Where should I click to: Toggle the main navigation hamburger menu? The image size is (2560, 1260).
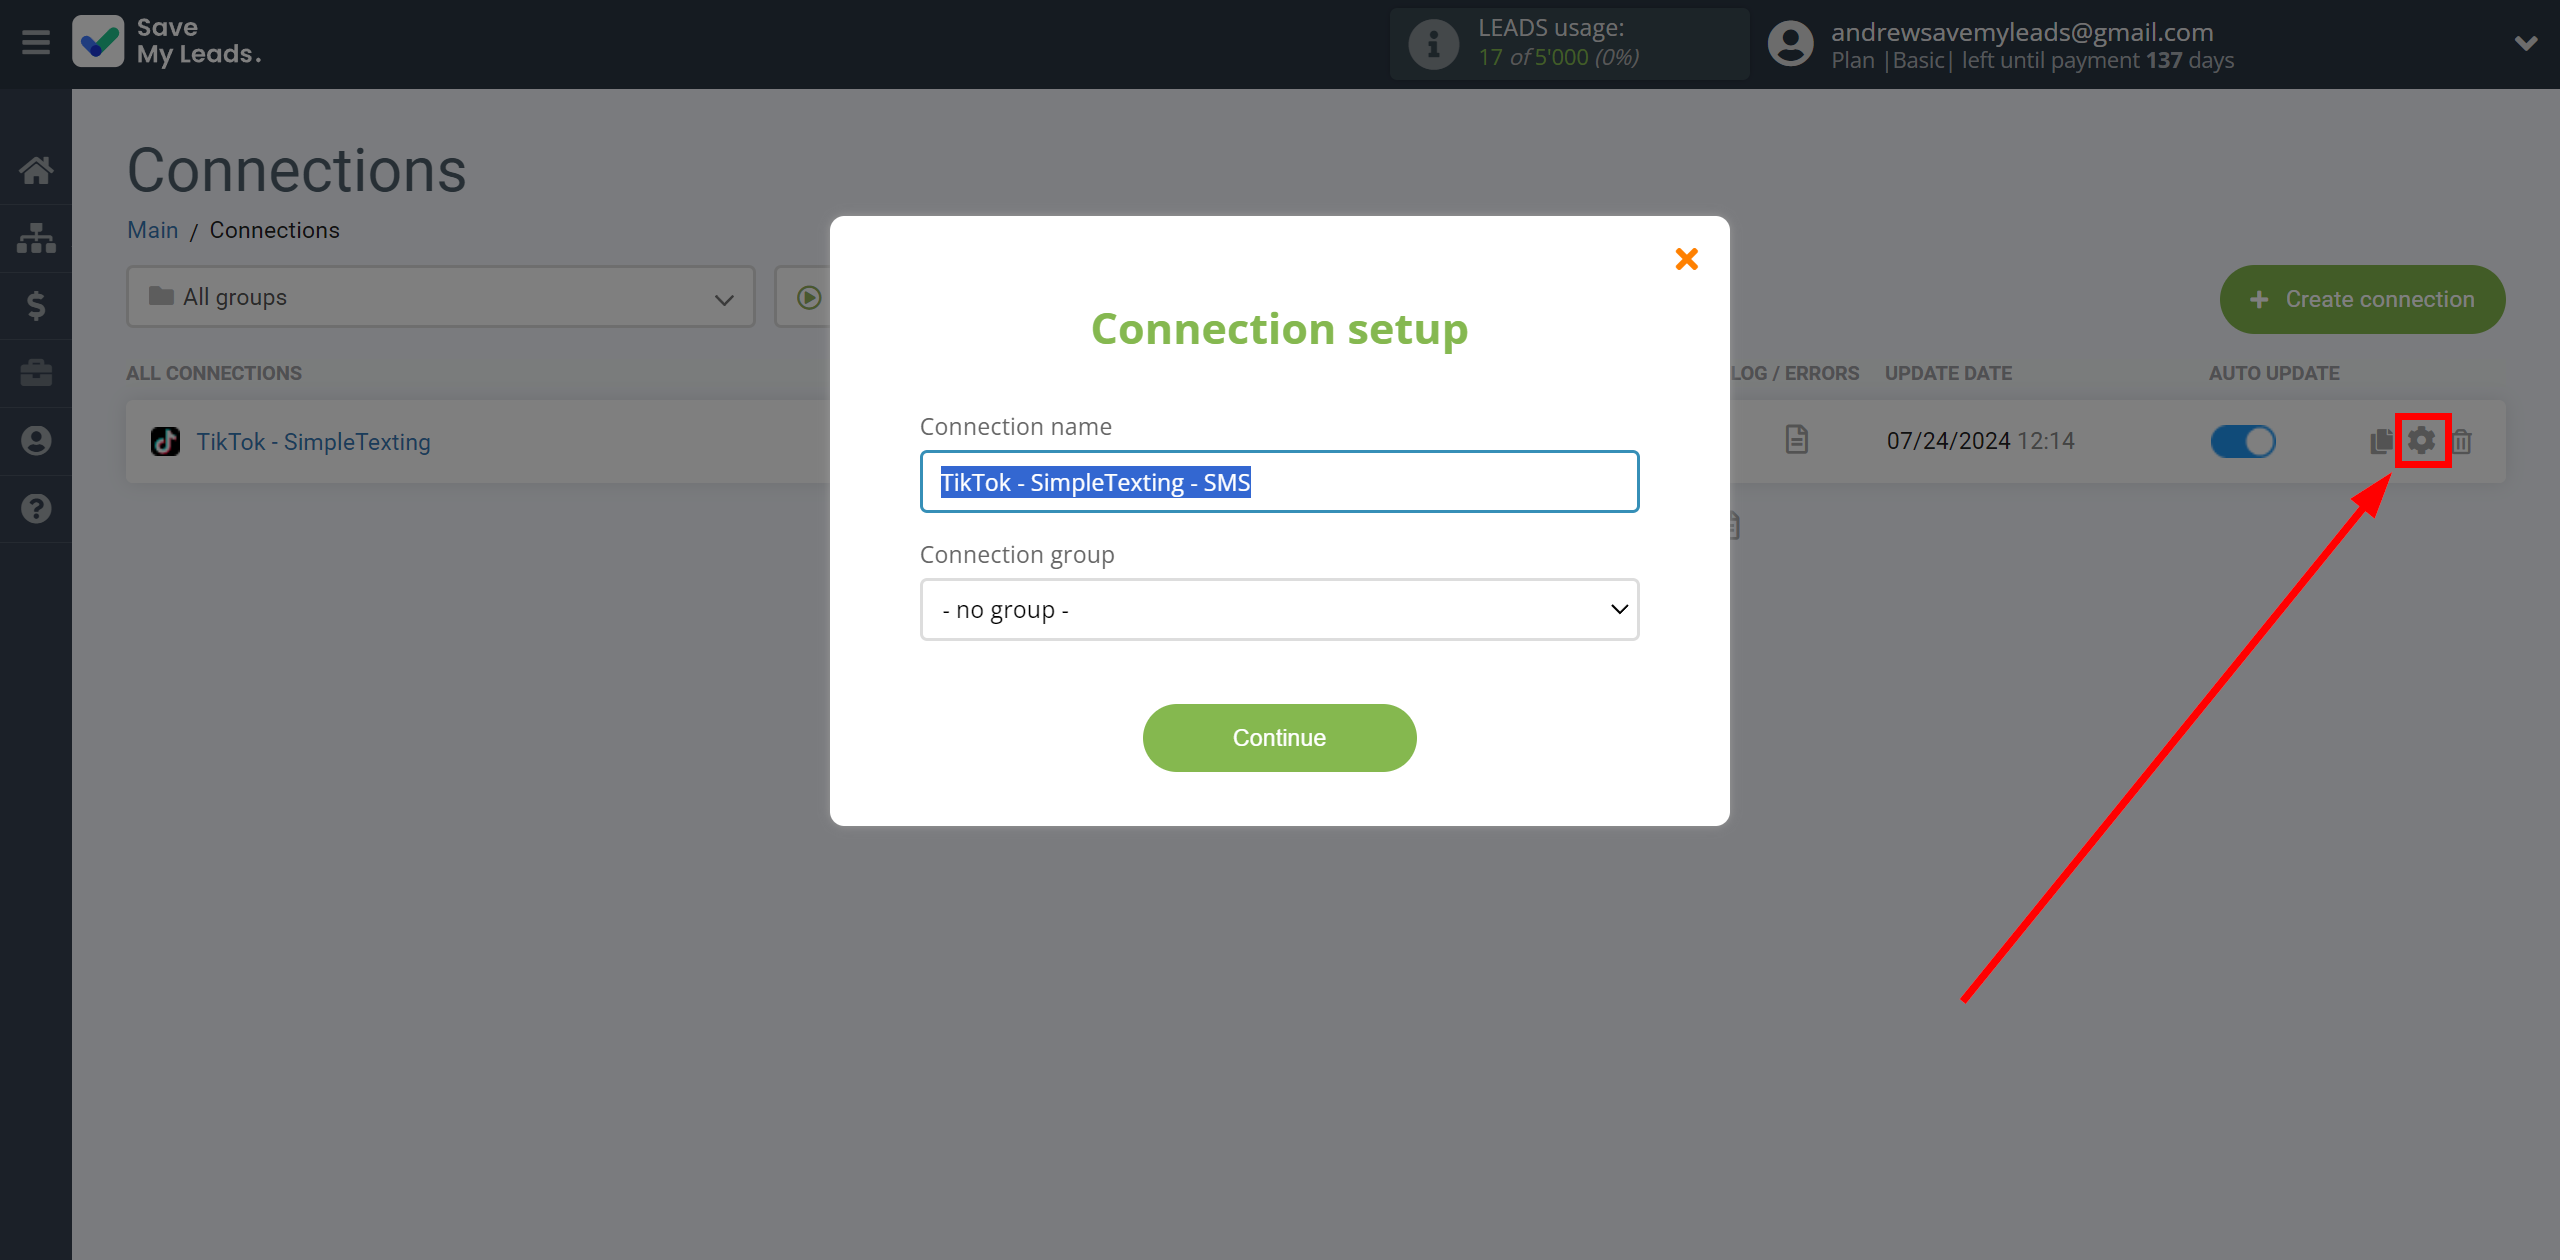tap(36, 42)
